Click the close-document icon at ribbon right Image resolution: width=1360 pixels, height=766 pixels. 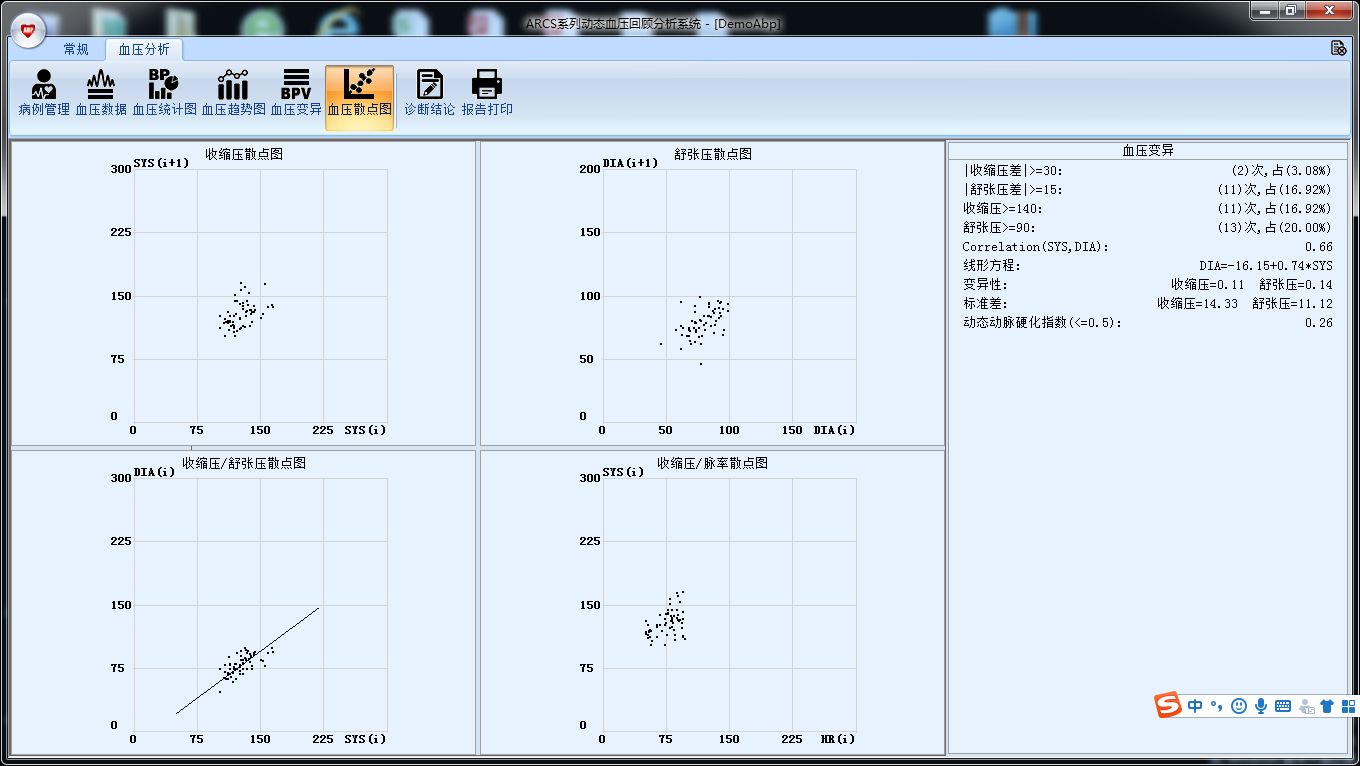[x=1338, y=48]
